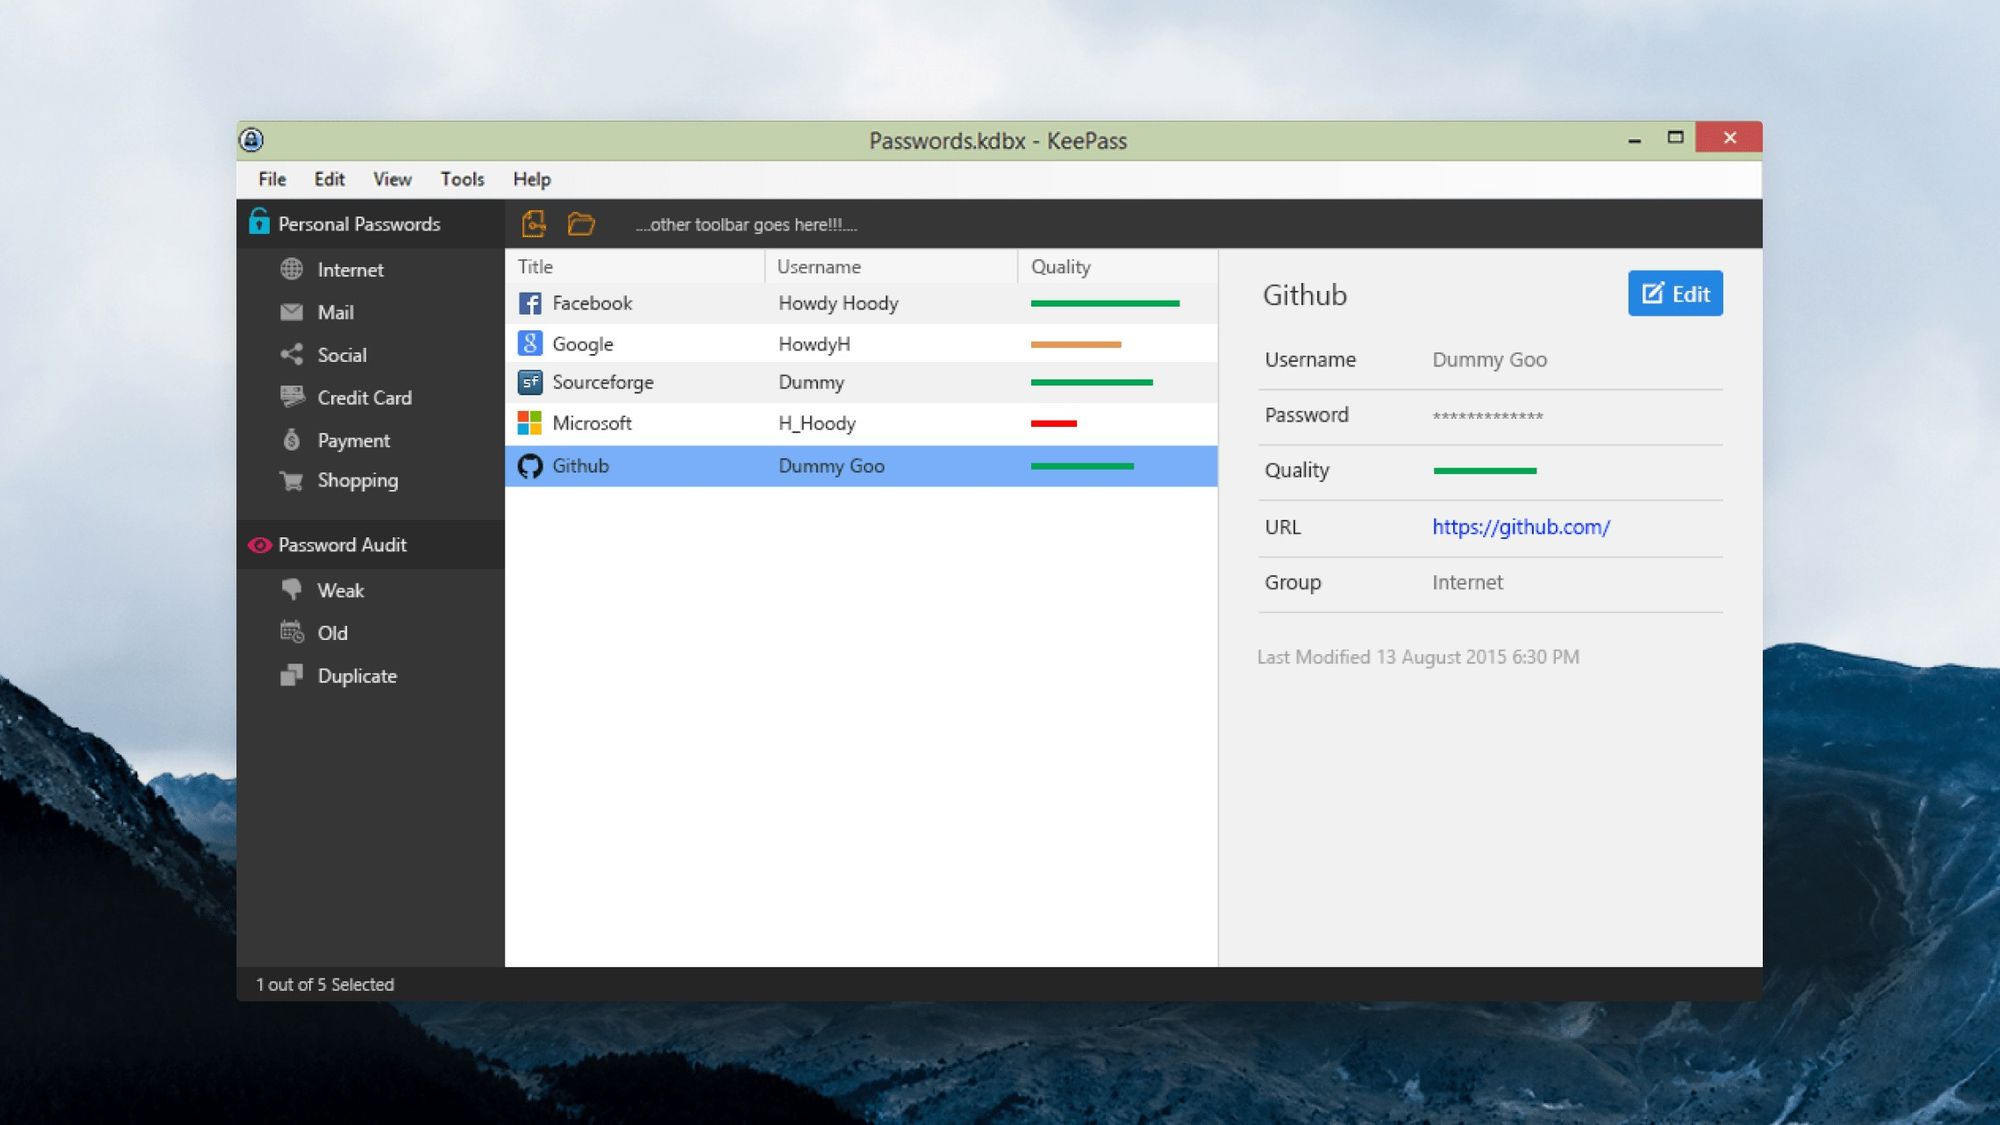Viewport: 2000px width, 1125px height.
Task: Click the Microsoft logo icon in list
Action: [530, 423]
